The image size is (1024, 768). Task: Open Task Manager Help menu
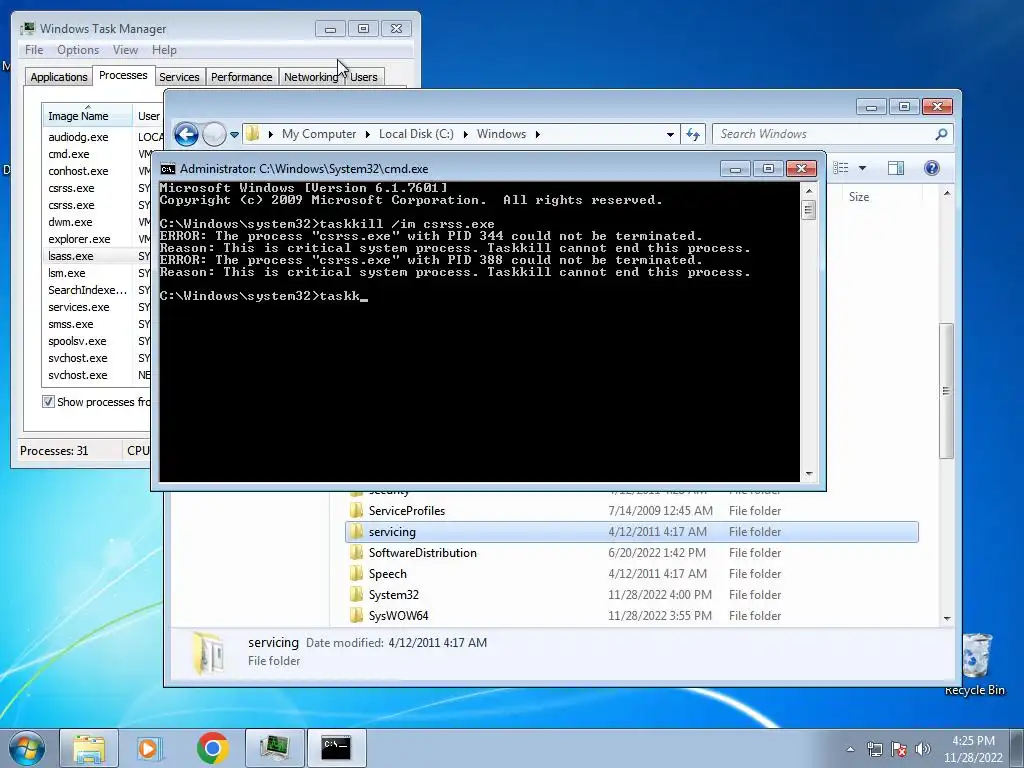click(x=164, y=50)
